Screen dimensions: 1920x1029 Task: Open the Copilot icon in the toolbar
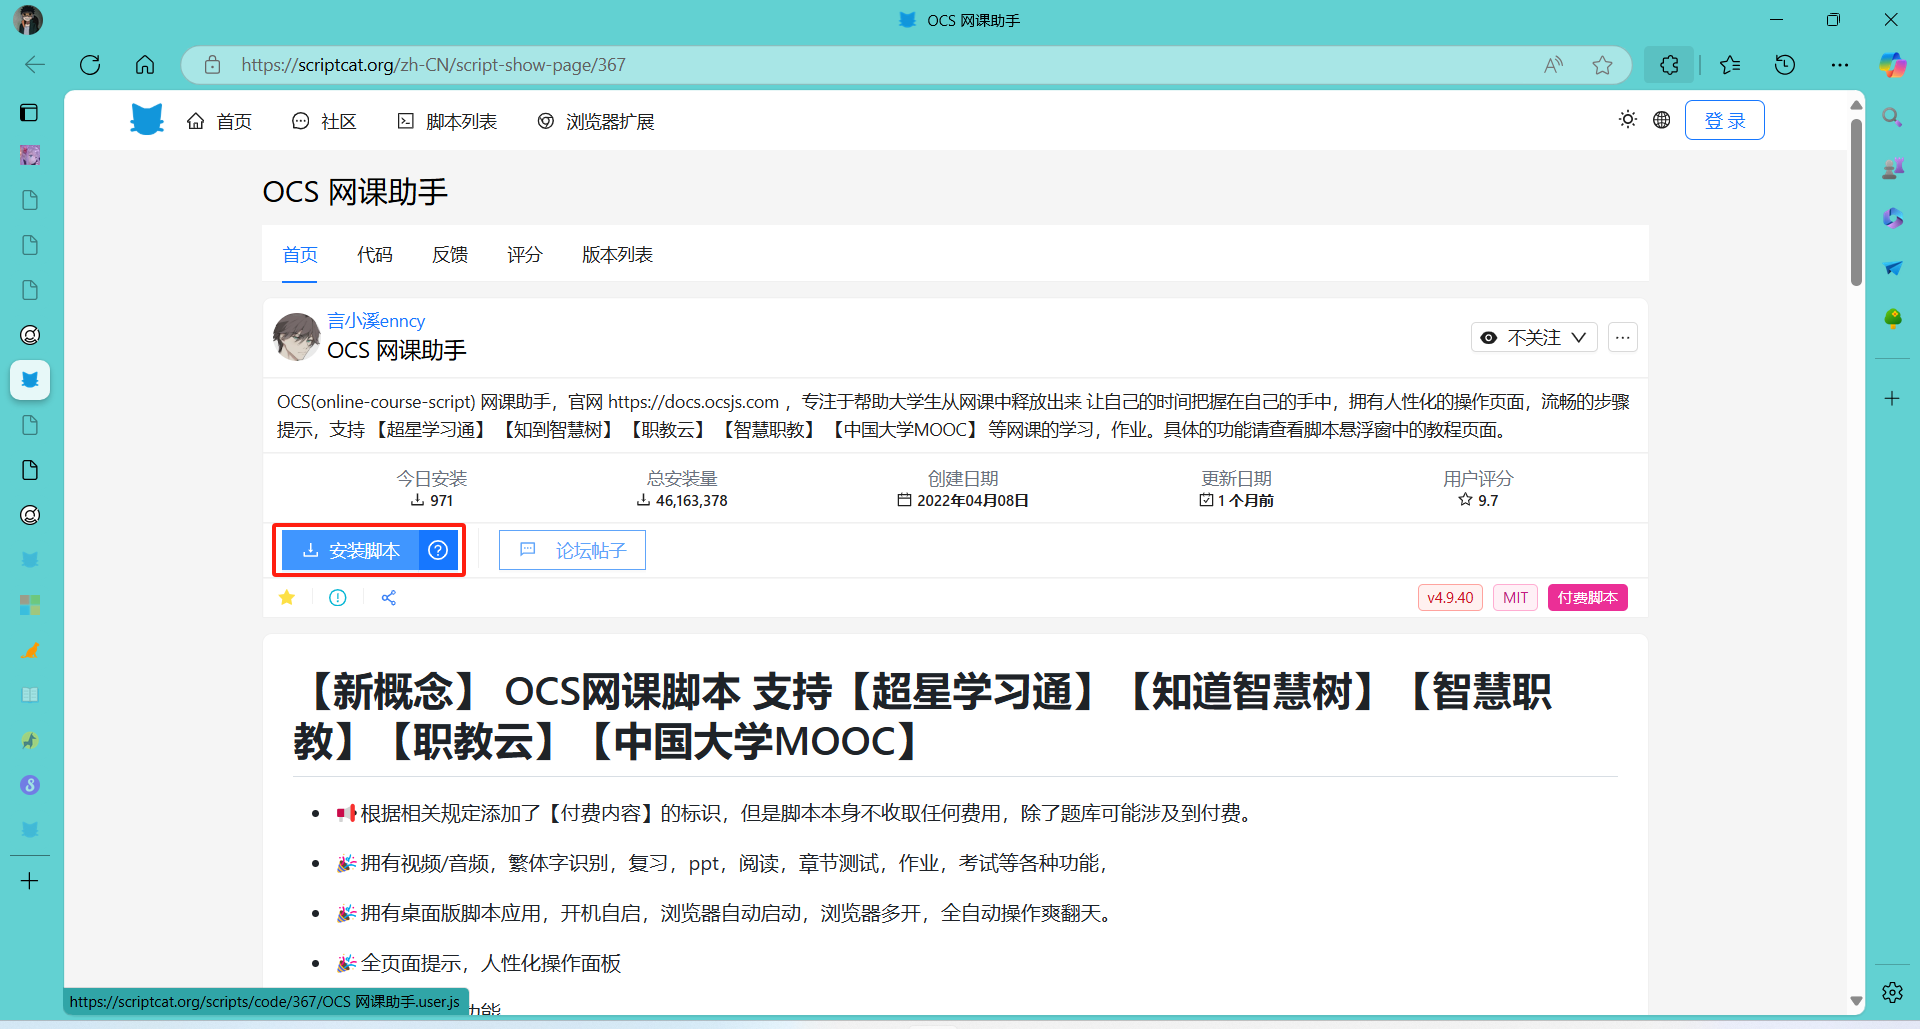[x=1893, y=65]
